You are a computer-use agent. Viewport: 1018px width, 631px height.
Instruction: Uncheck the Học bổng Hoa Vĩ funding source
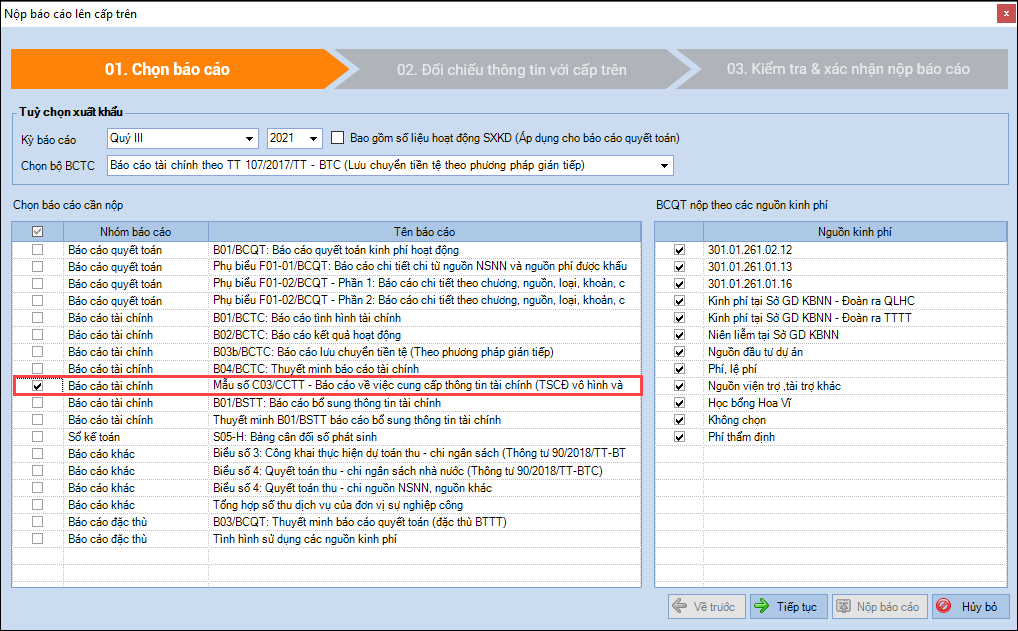tap(680, 403)
